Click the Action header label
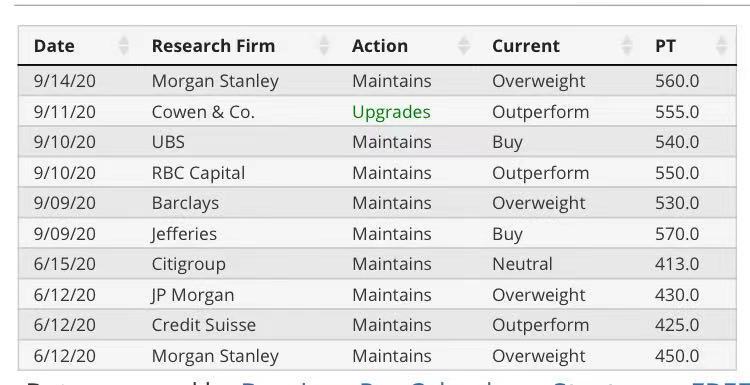This screenshot has height=385, width=750. [x=380, y=46]
